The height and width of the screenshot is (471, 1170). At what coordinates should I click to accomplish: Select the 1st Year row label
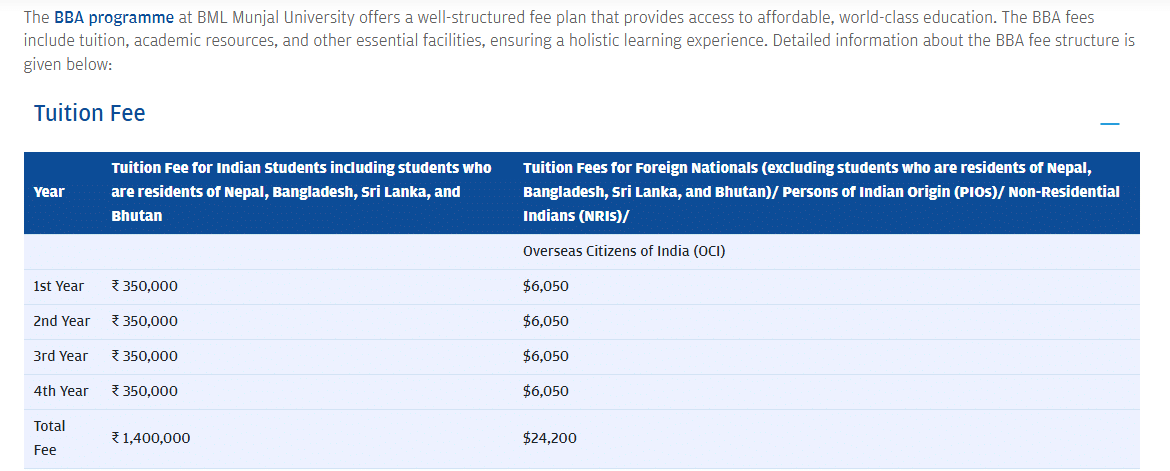click(59, 286)
